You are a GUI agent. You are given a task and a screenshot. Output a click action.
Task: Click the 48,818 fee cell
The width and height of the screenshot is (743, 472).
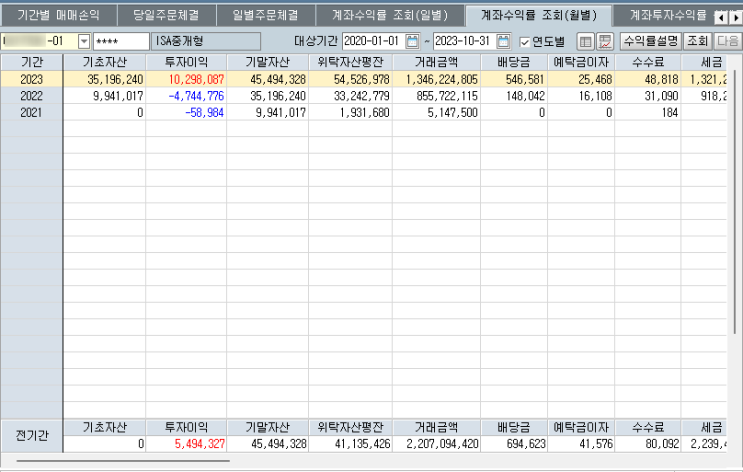click(x=648, y=79)
